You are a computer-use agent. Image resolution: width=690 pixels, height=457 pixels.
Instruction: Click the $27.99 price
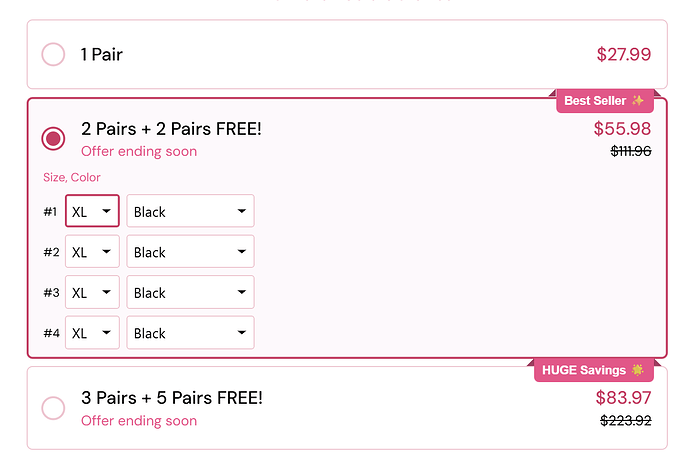[623, 54]
